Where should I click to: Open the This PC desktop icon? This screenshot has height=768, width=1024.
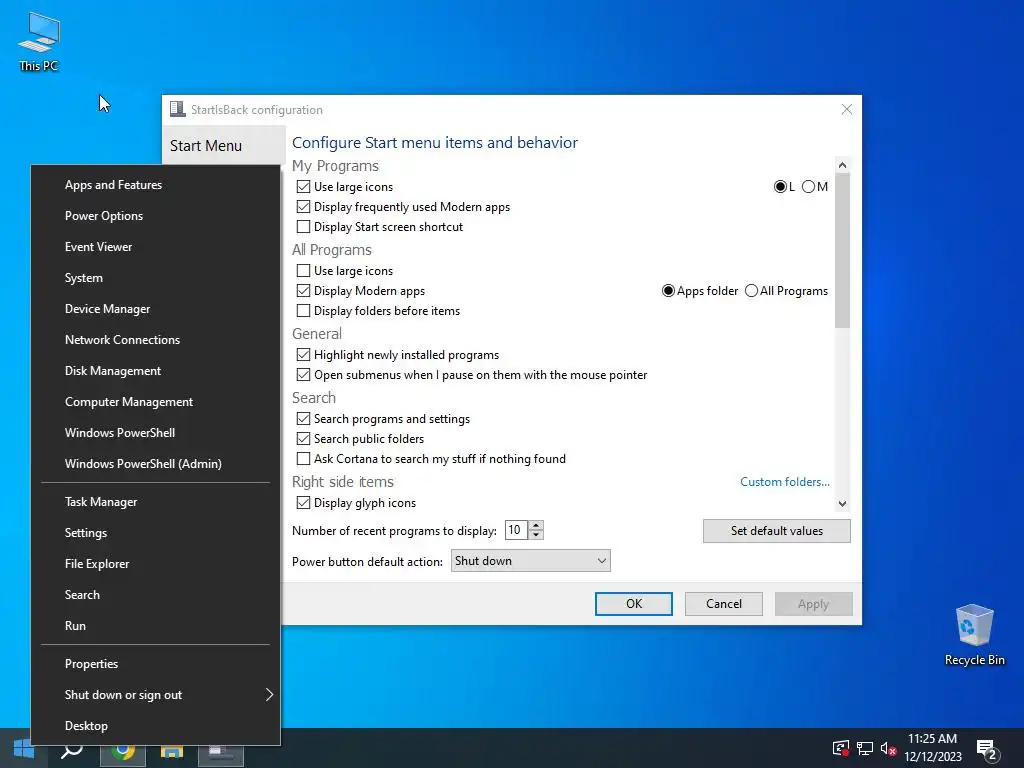point(39,42)
